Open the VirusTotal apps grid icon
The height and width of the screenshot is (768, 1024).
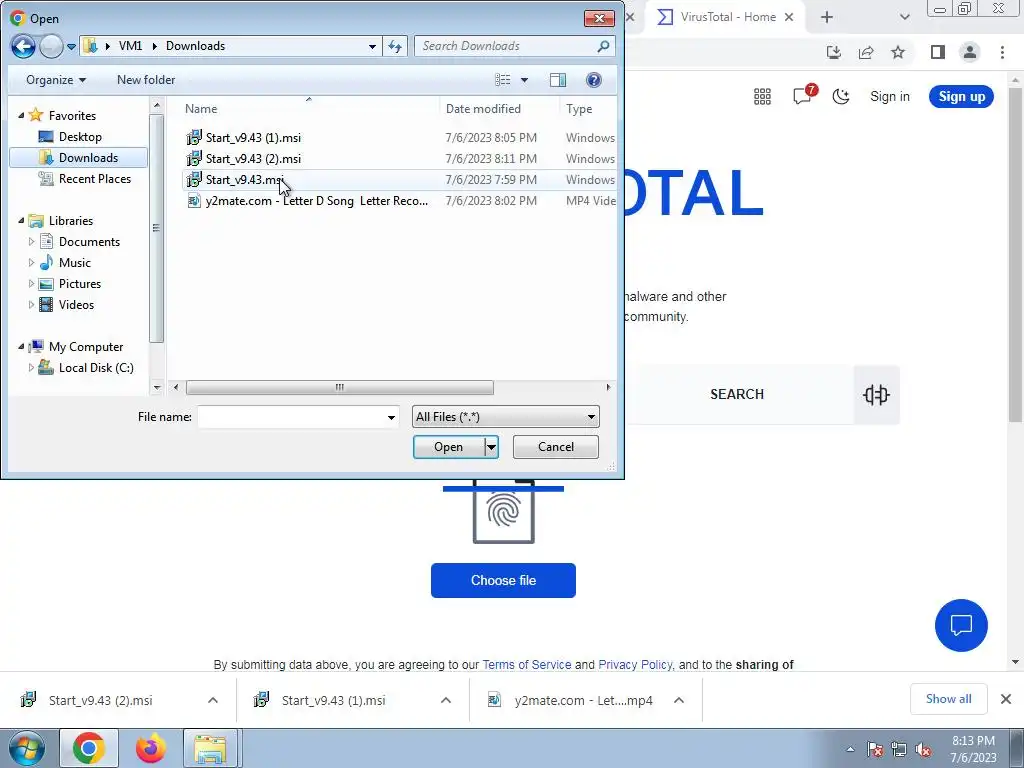(762, 97)
